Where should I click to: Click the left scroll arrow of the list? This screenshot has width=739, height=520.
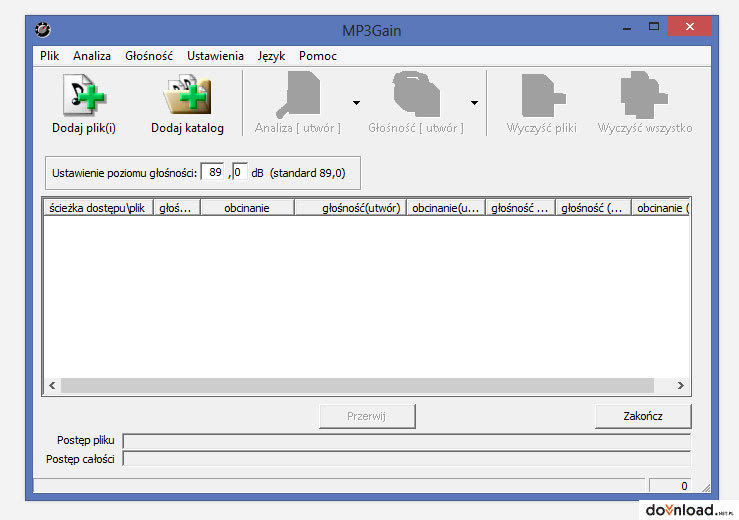(x=52, y=386)
